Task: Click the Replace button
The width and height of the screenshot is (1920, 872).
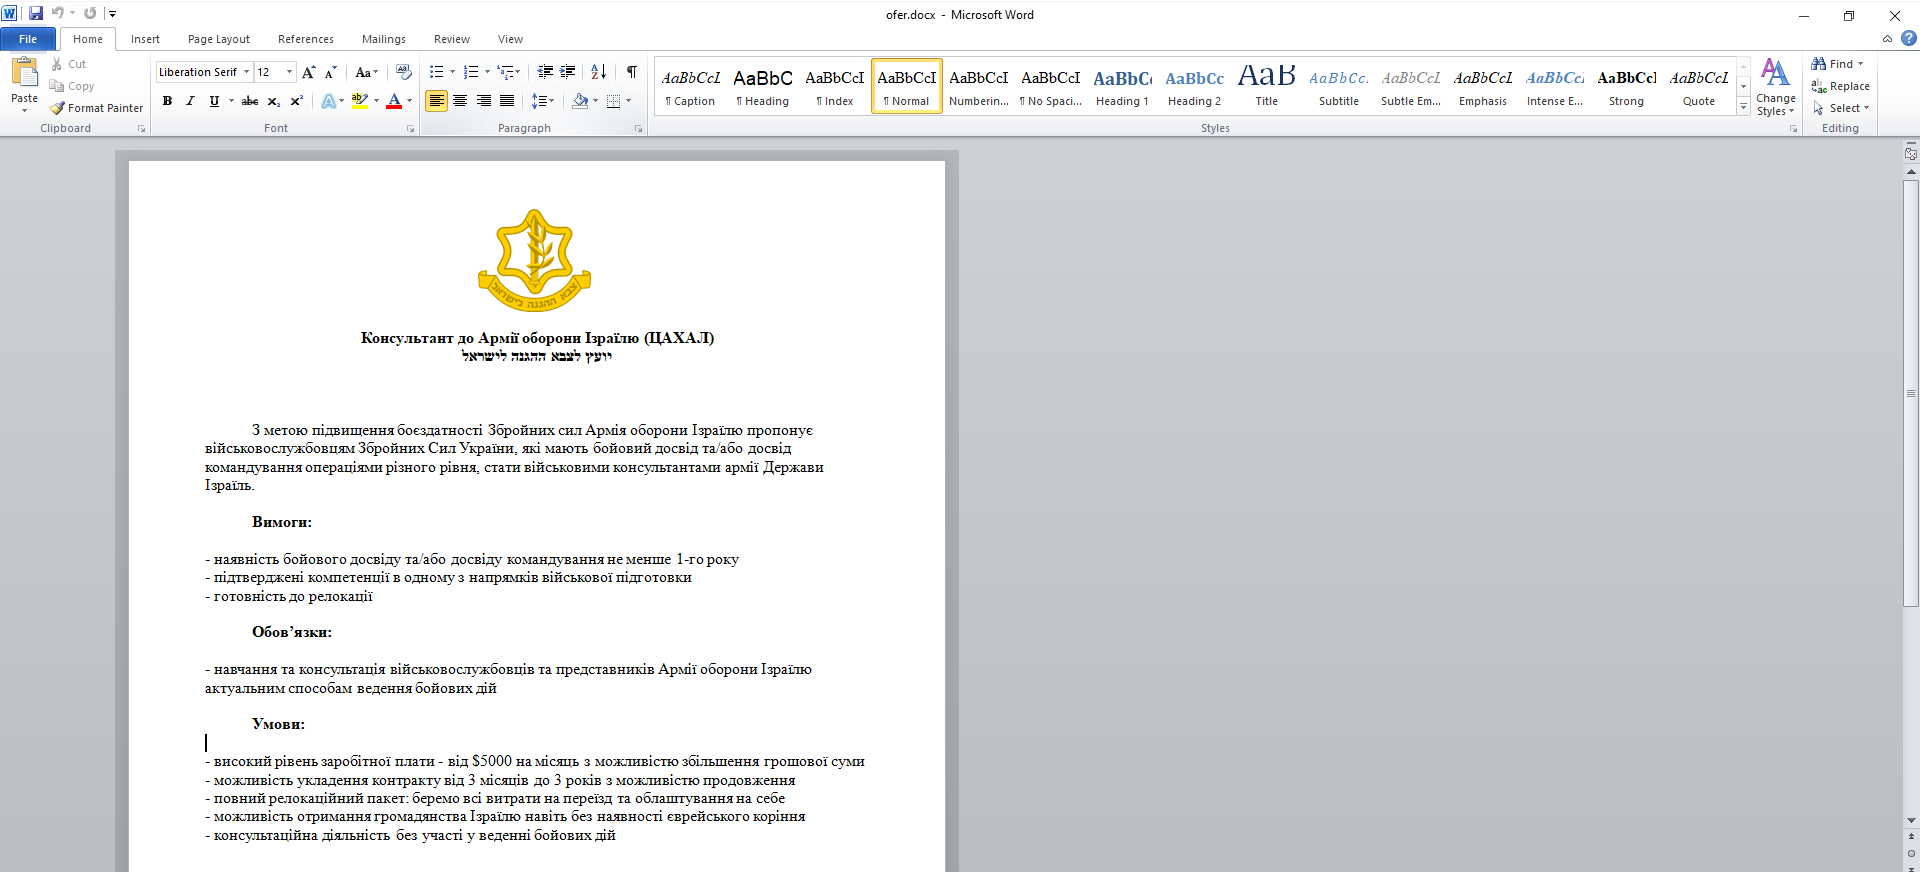Action: pos(1840,86)
